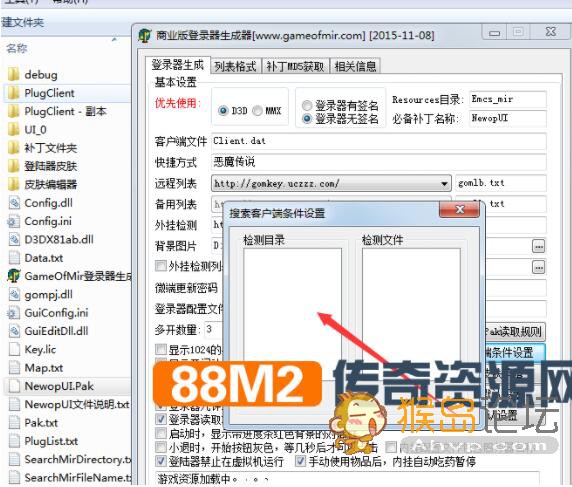Choose 登录器无签名 option
572x487 pixels.
307,119
